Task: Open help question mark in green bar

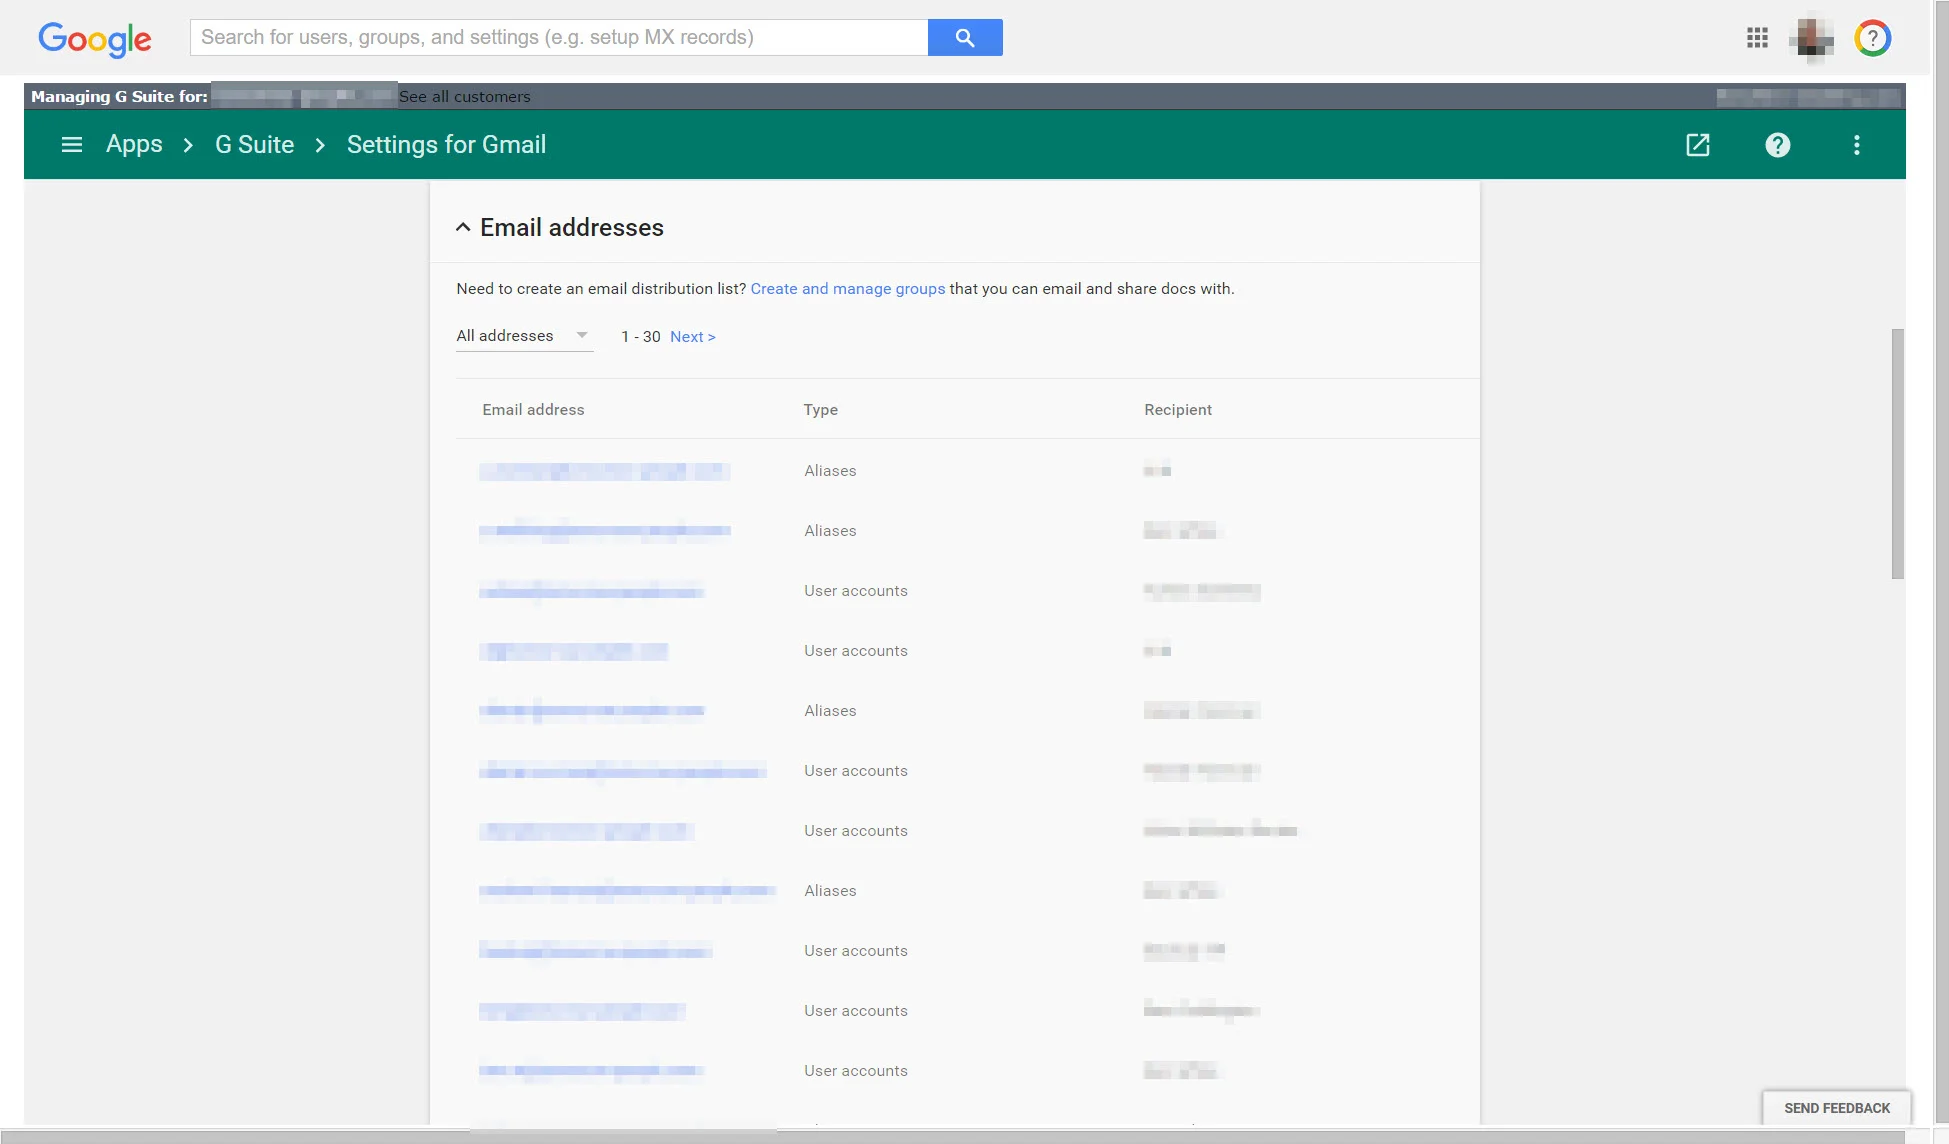Action: click(x=1777, y=145)
